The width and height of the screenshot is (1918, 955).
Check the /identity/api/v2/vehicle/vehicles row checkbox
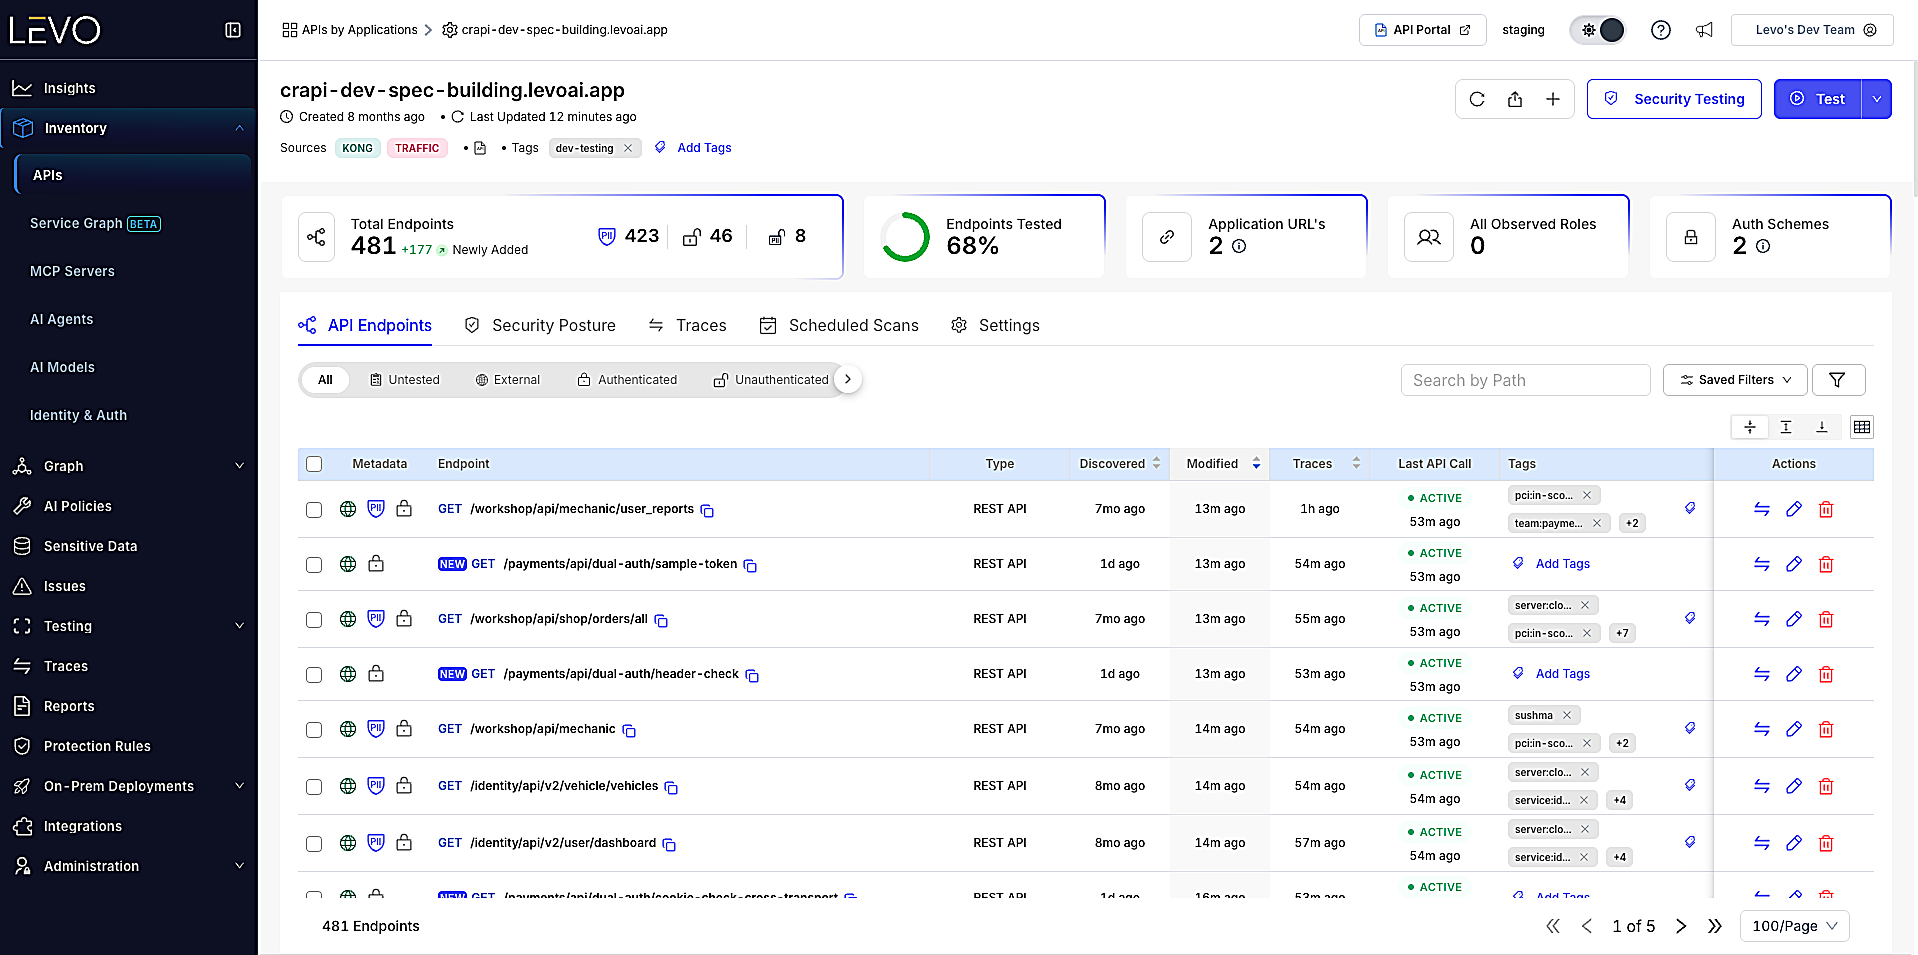[314, 787]
